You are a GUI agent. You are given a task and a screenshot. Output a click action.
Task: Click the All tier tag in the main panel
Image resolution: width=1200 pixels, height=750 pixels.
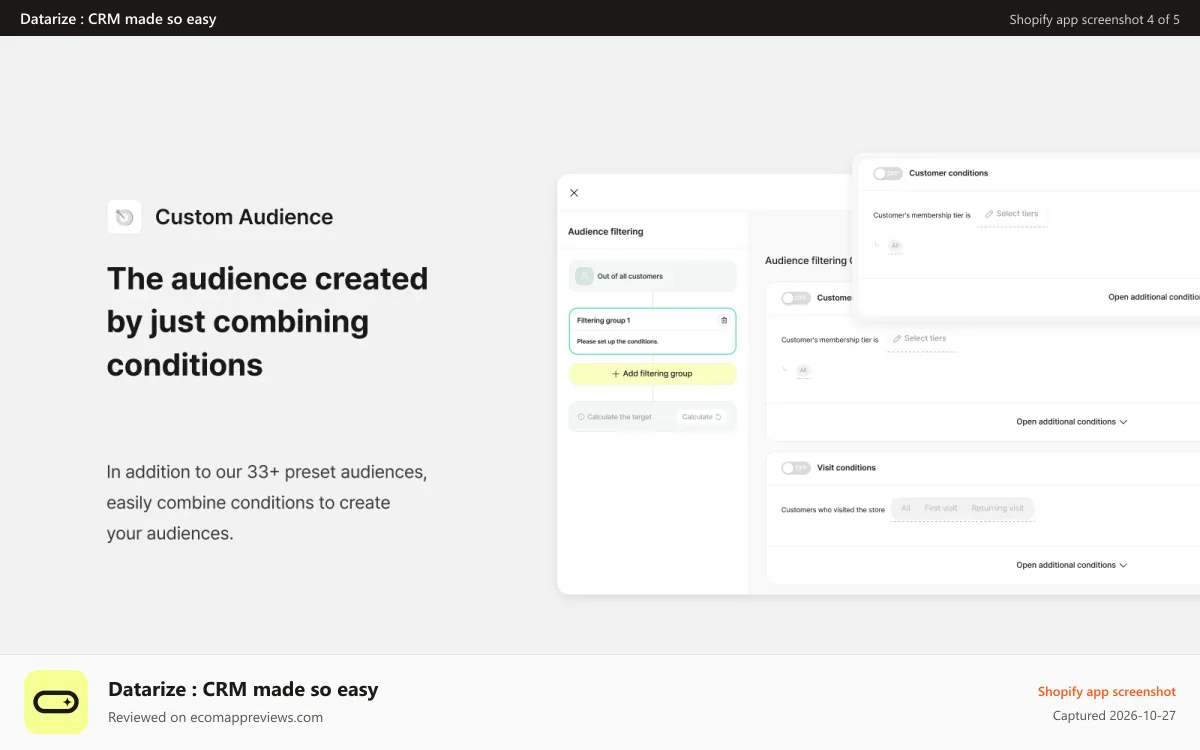pyautogui.click(x=803, y=371)
